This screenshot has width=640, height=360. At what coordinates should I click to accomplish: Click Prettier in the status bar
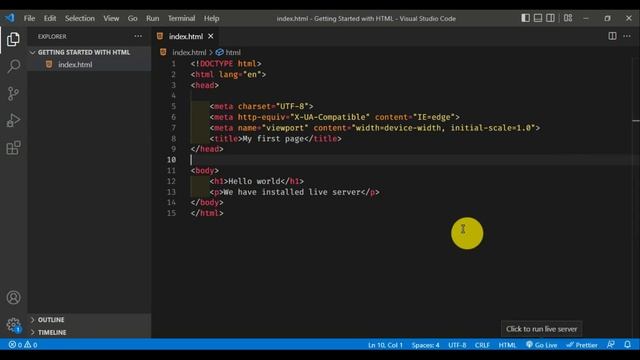(582, 344)
